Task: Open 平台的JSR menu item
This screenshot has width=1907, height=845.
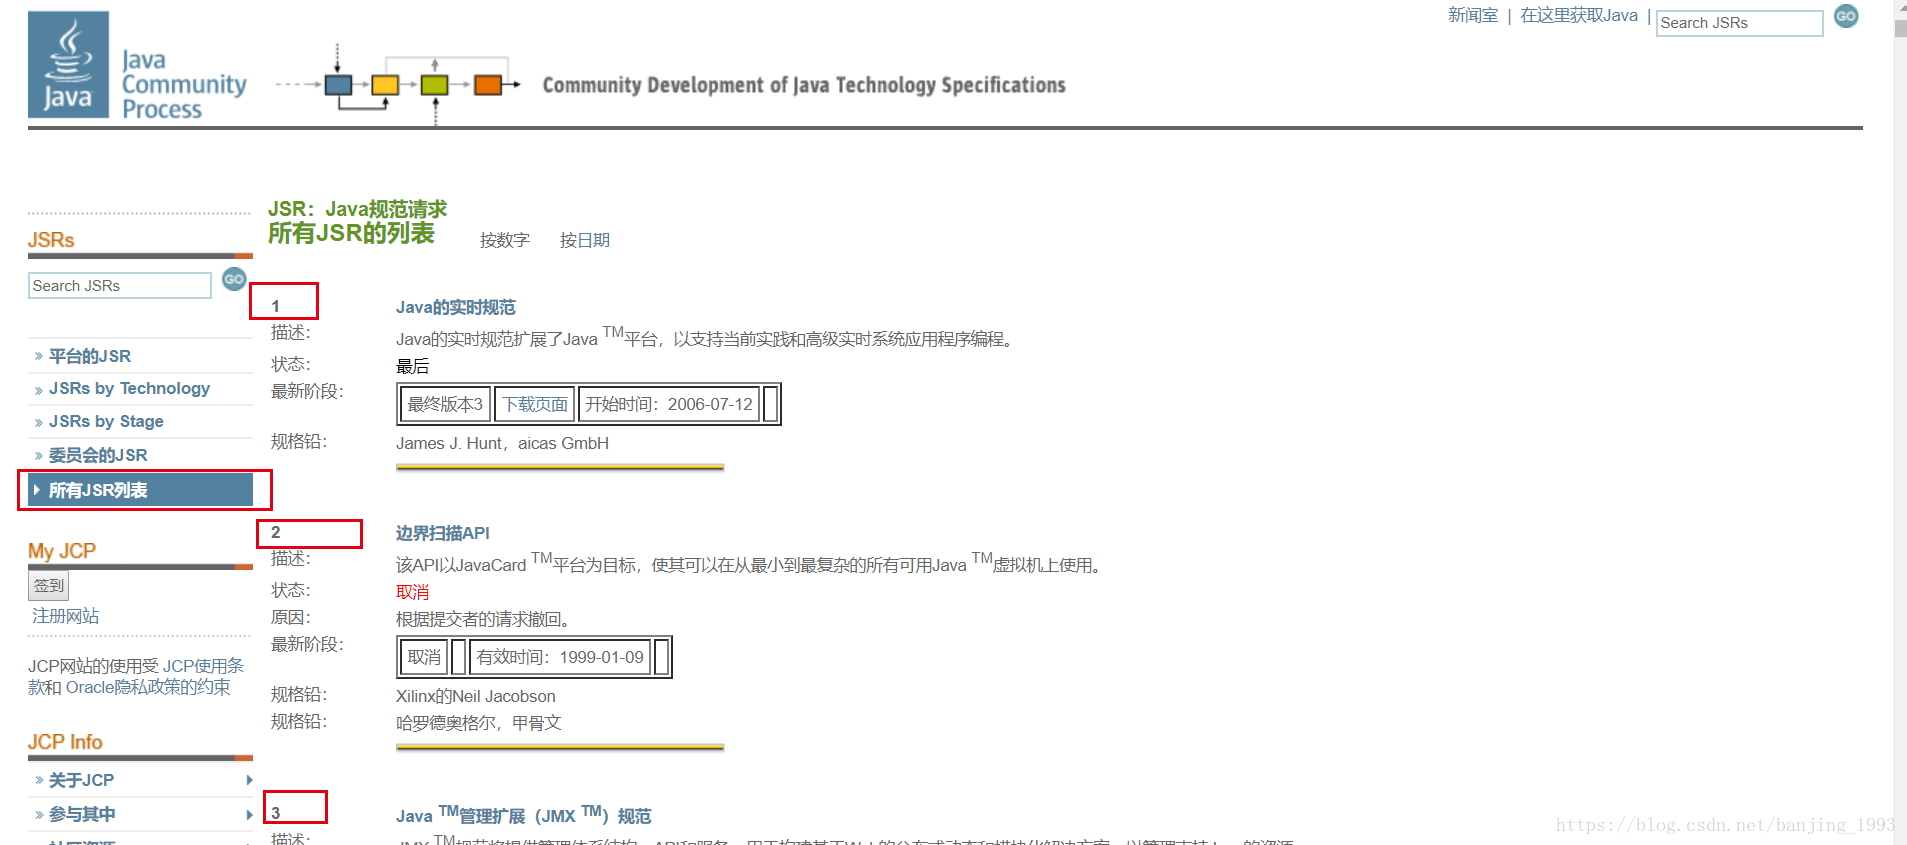Action: pos(90,356)
